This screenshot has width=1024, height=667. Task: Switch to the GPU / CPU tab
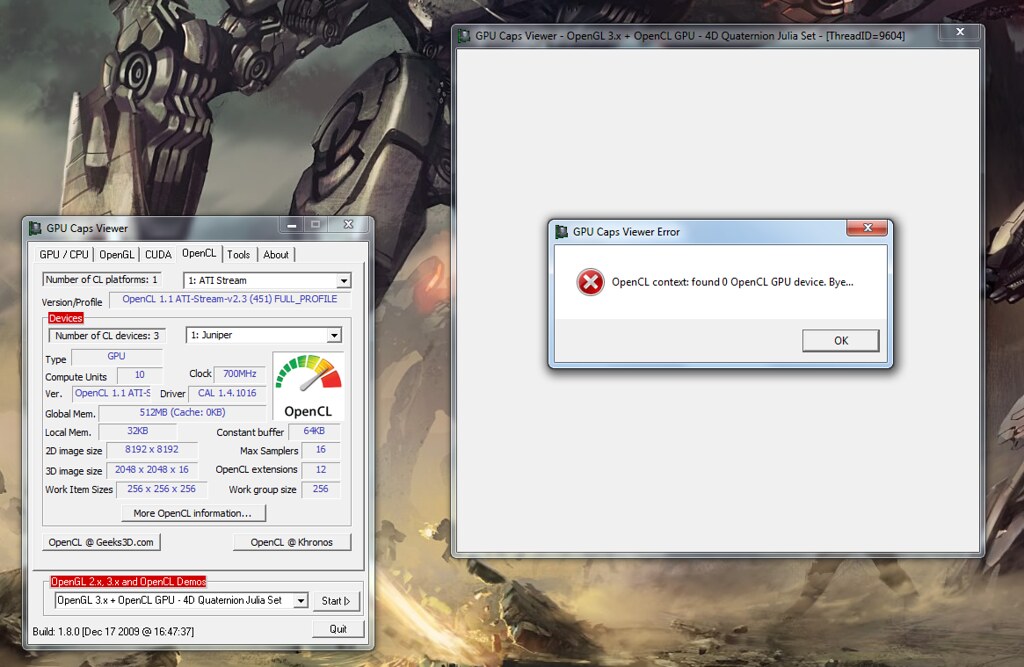pos(63,255)
